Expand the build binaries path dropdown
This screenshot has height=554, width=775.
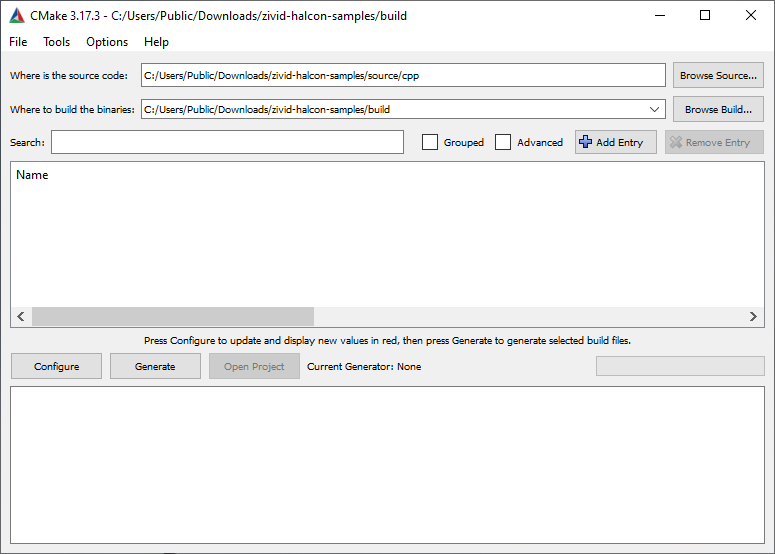point(654,109)
